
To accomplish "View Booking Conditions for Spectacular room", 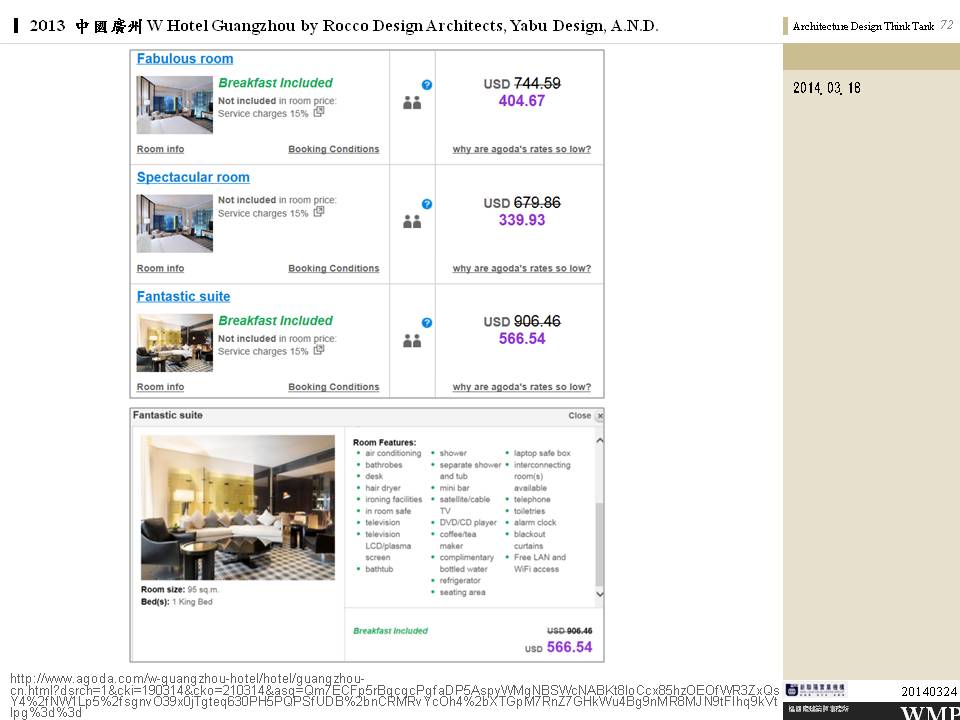I will [333, 268].
